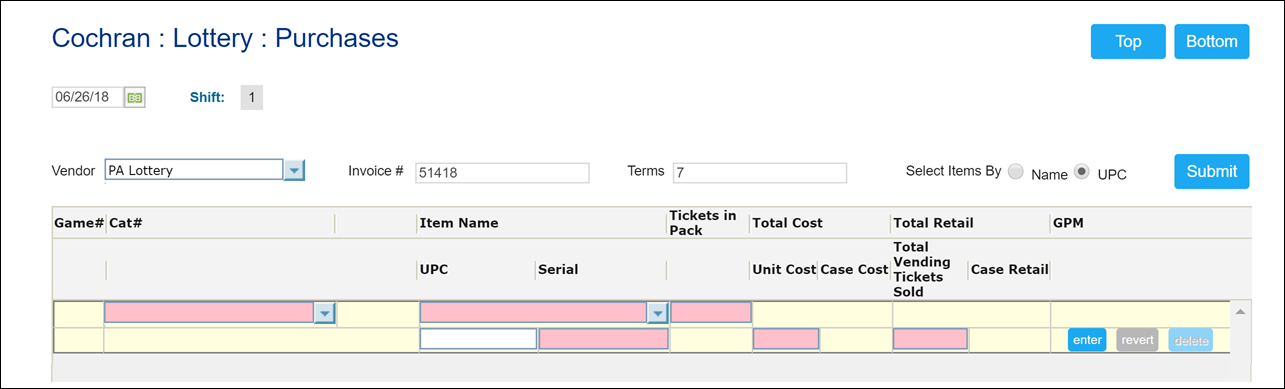Submit the lottery purchase form
This screenshot has width=1285, height=389.
point(1211,171)
